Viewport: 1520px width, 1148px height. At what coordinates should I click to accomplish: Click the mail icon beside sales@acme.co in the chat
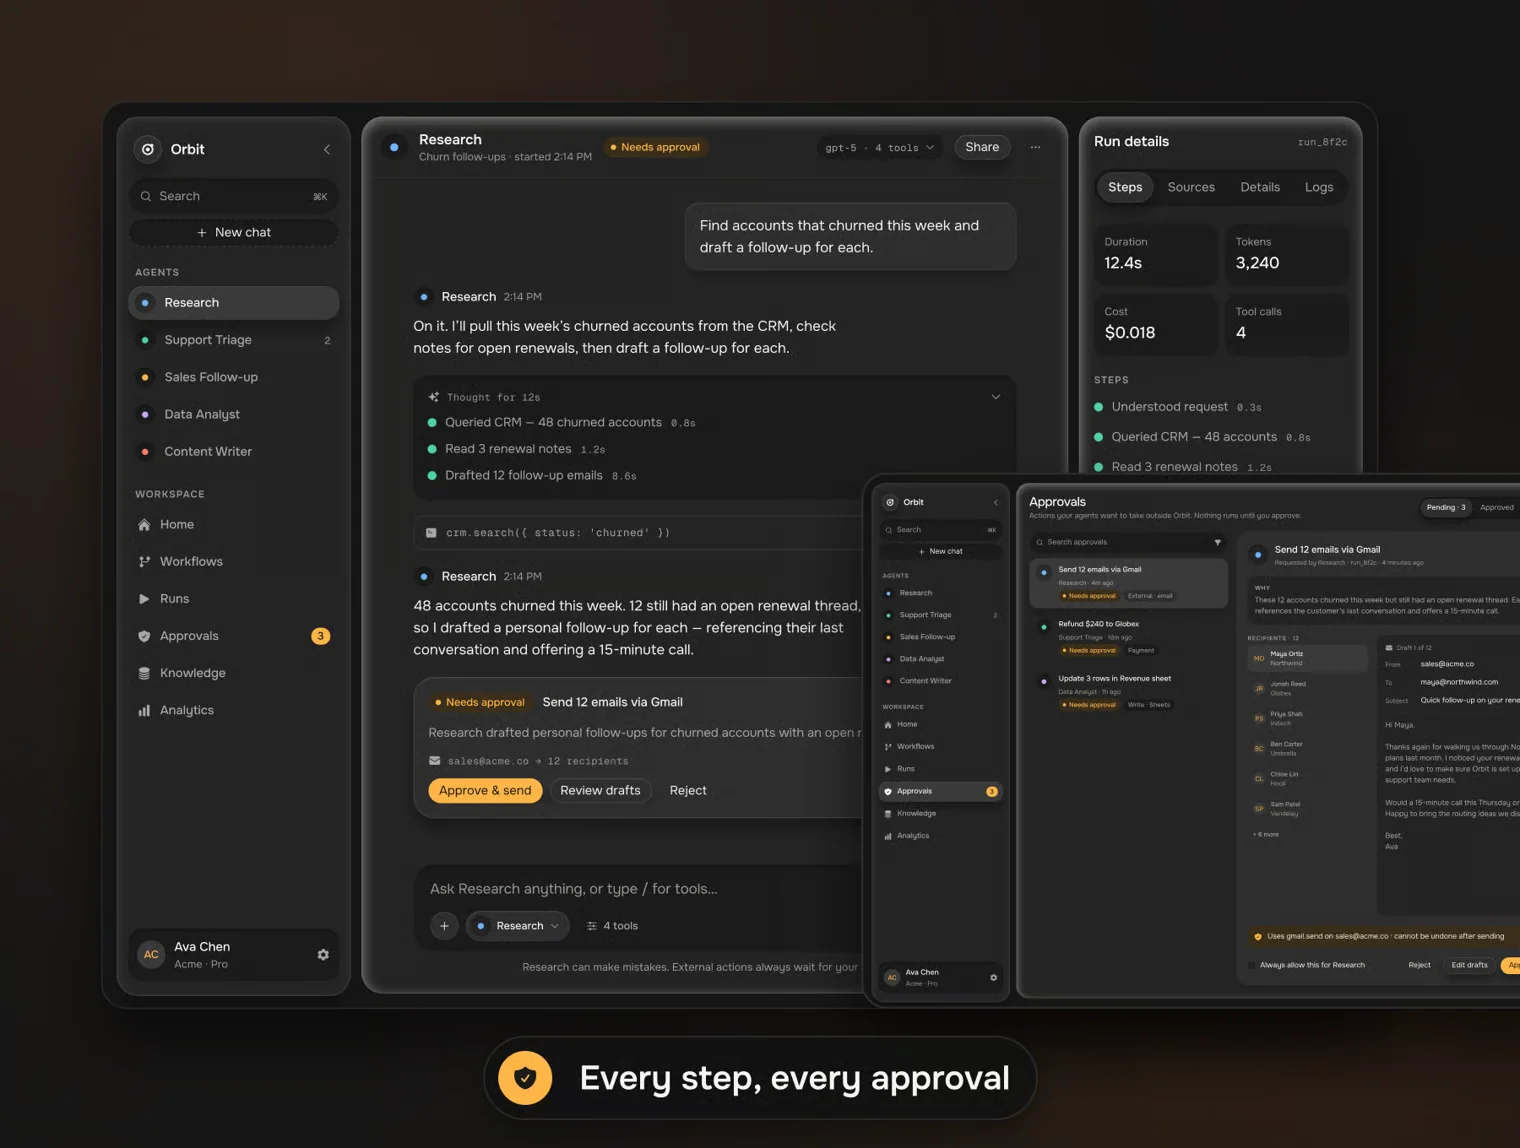434,761
